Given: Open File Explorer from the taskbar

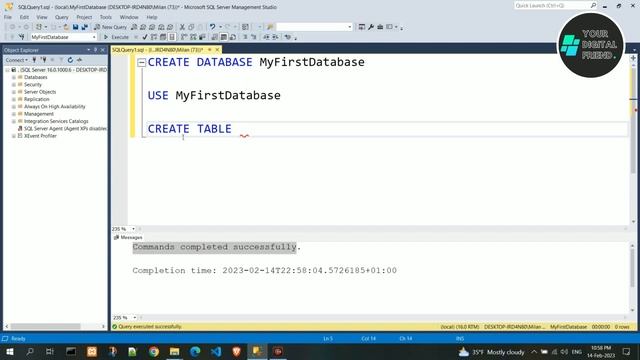Looking at the screenshot, I should pos(174,352).
